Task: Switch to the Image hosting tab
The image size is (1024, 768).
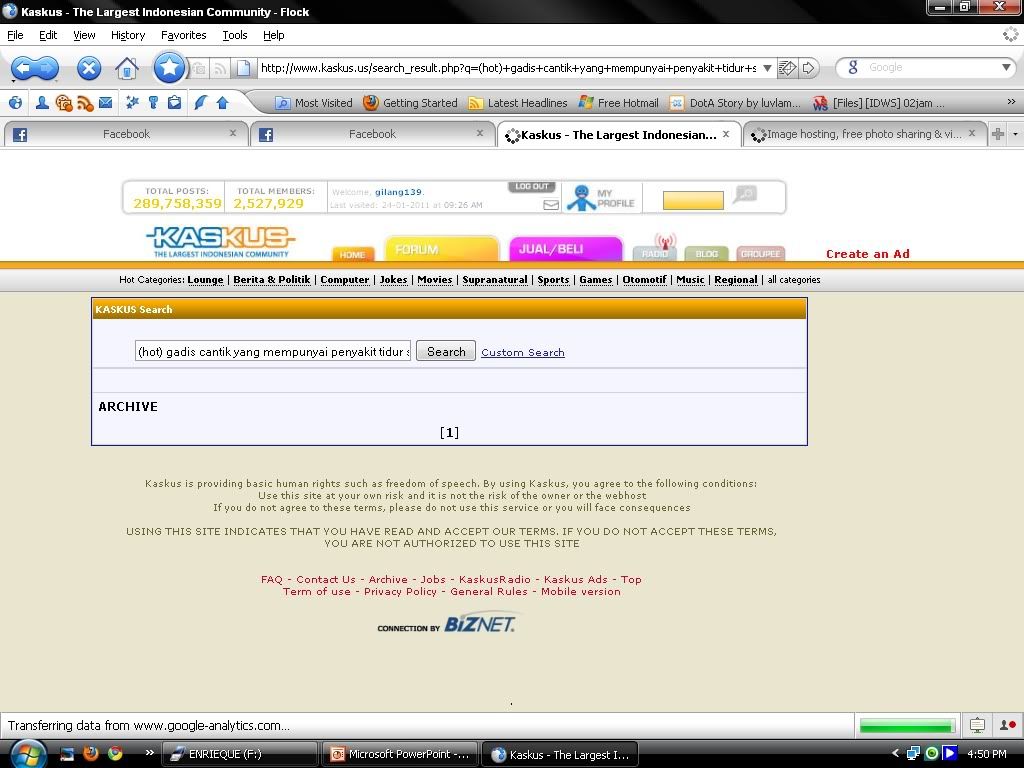Action: [x=863, y=135]
